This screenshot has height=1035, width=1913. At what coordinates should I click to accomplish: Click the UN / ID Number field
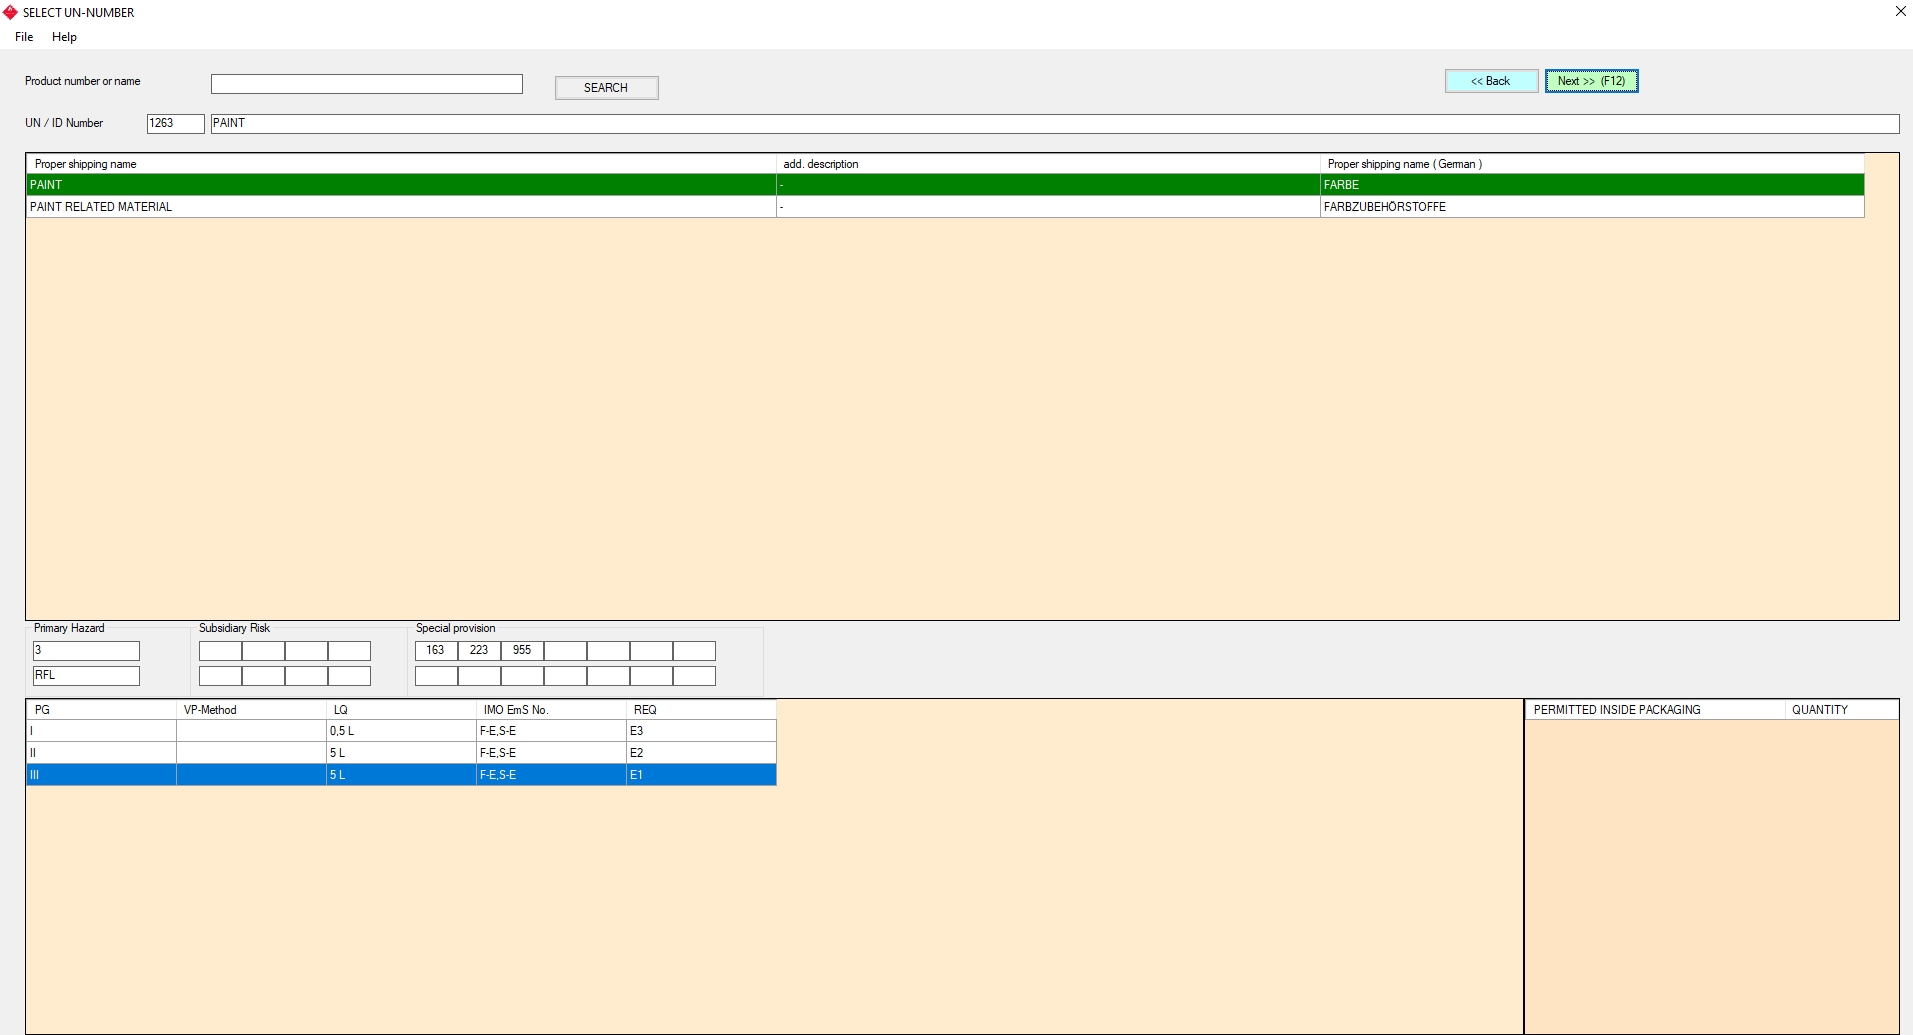175,123
